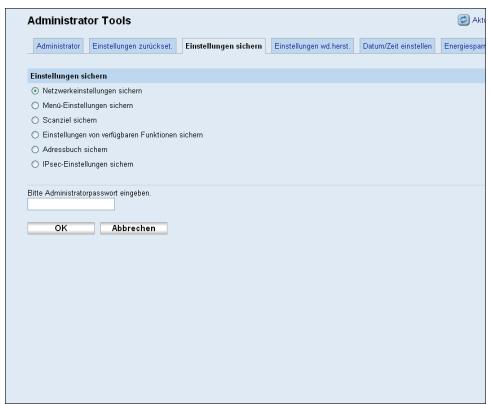Select Scanziel sichern radio button
Image resolution: width=490 pixels, height=404 pixels.
point(35,120)
